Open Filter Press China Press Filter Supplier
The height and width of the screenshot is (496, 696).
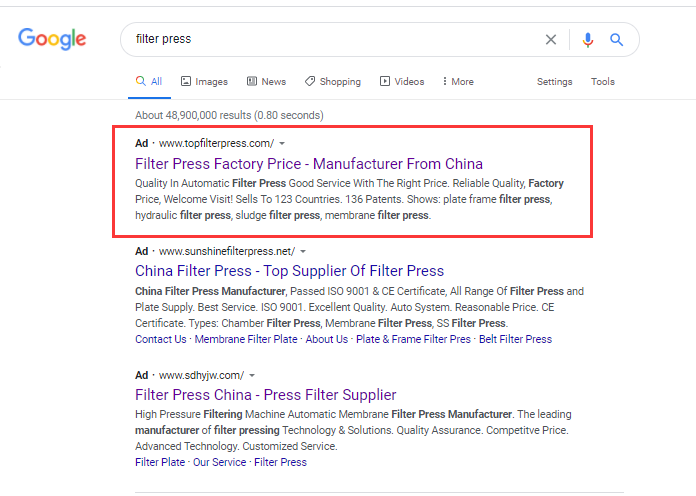[265, 395]
